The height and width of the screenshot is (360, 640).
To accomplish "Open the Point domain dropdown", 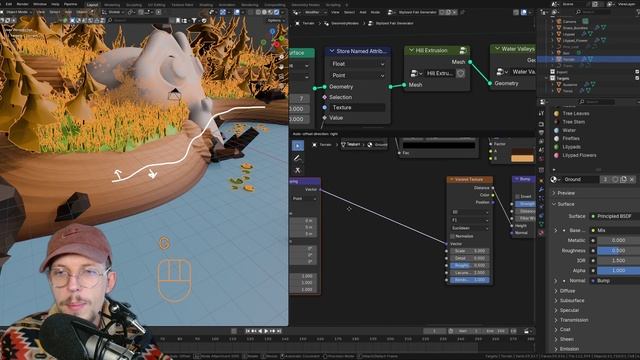I will click(x=358, y=76).
